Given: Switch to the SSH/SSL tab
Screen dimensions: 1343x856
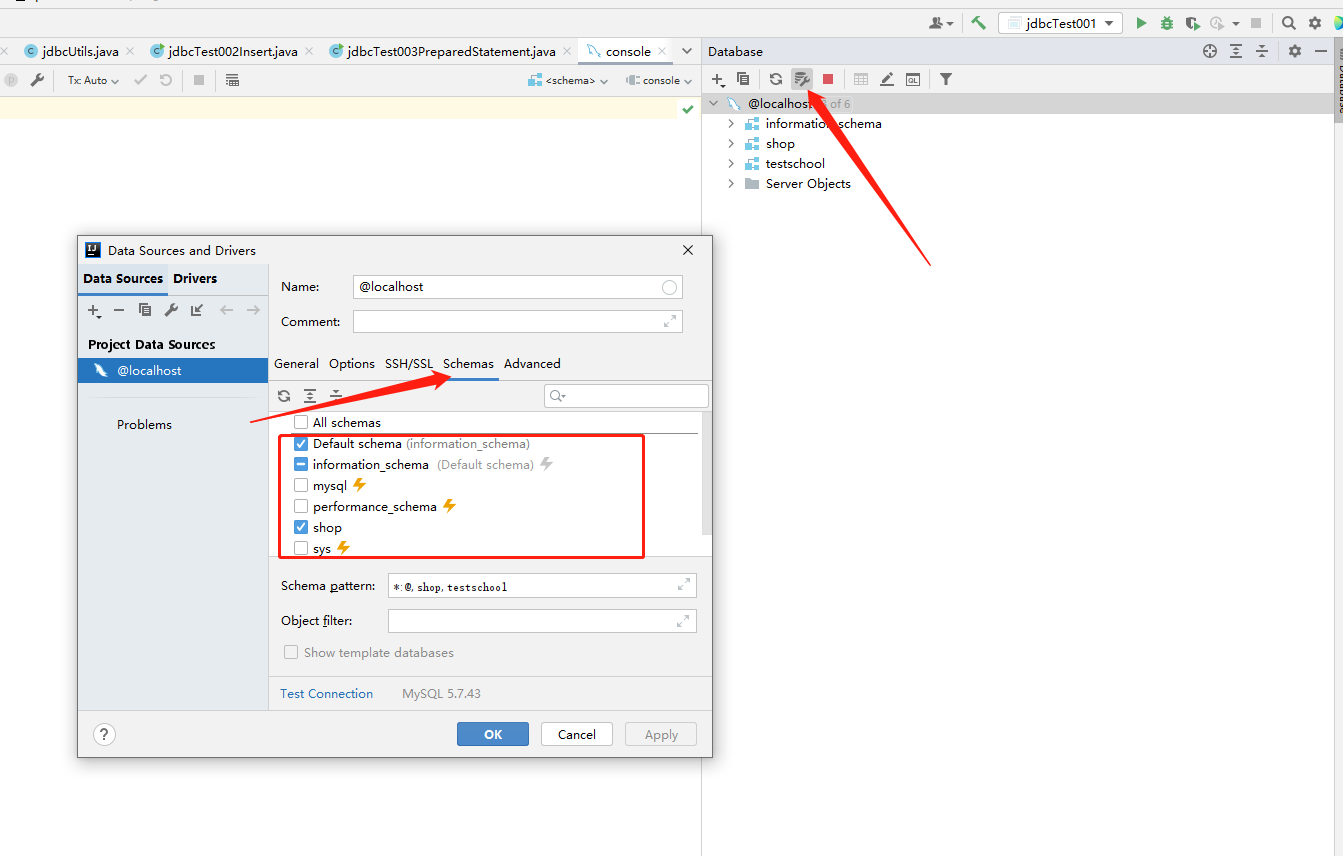Looking at the screenshot, I should (x=409, y=364).
